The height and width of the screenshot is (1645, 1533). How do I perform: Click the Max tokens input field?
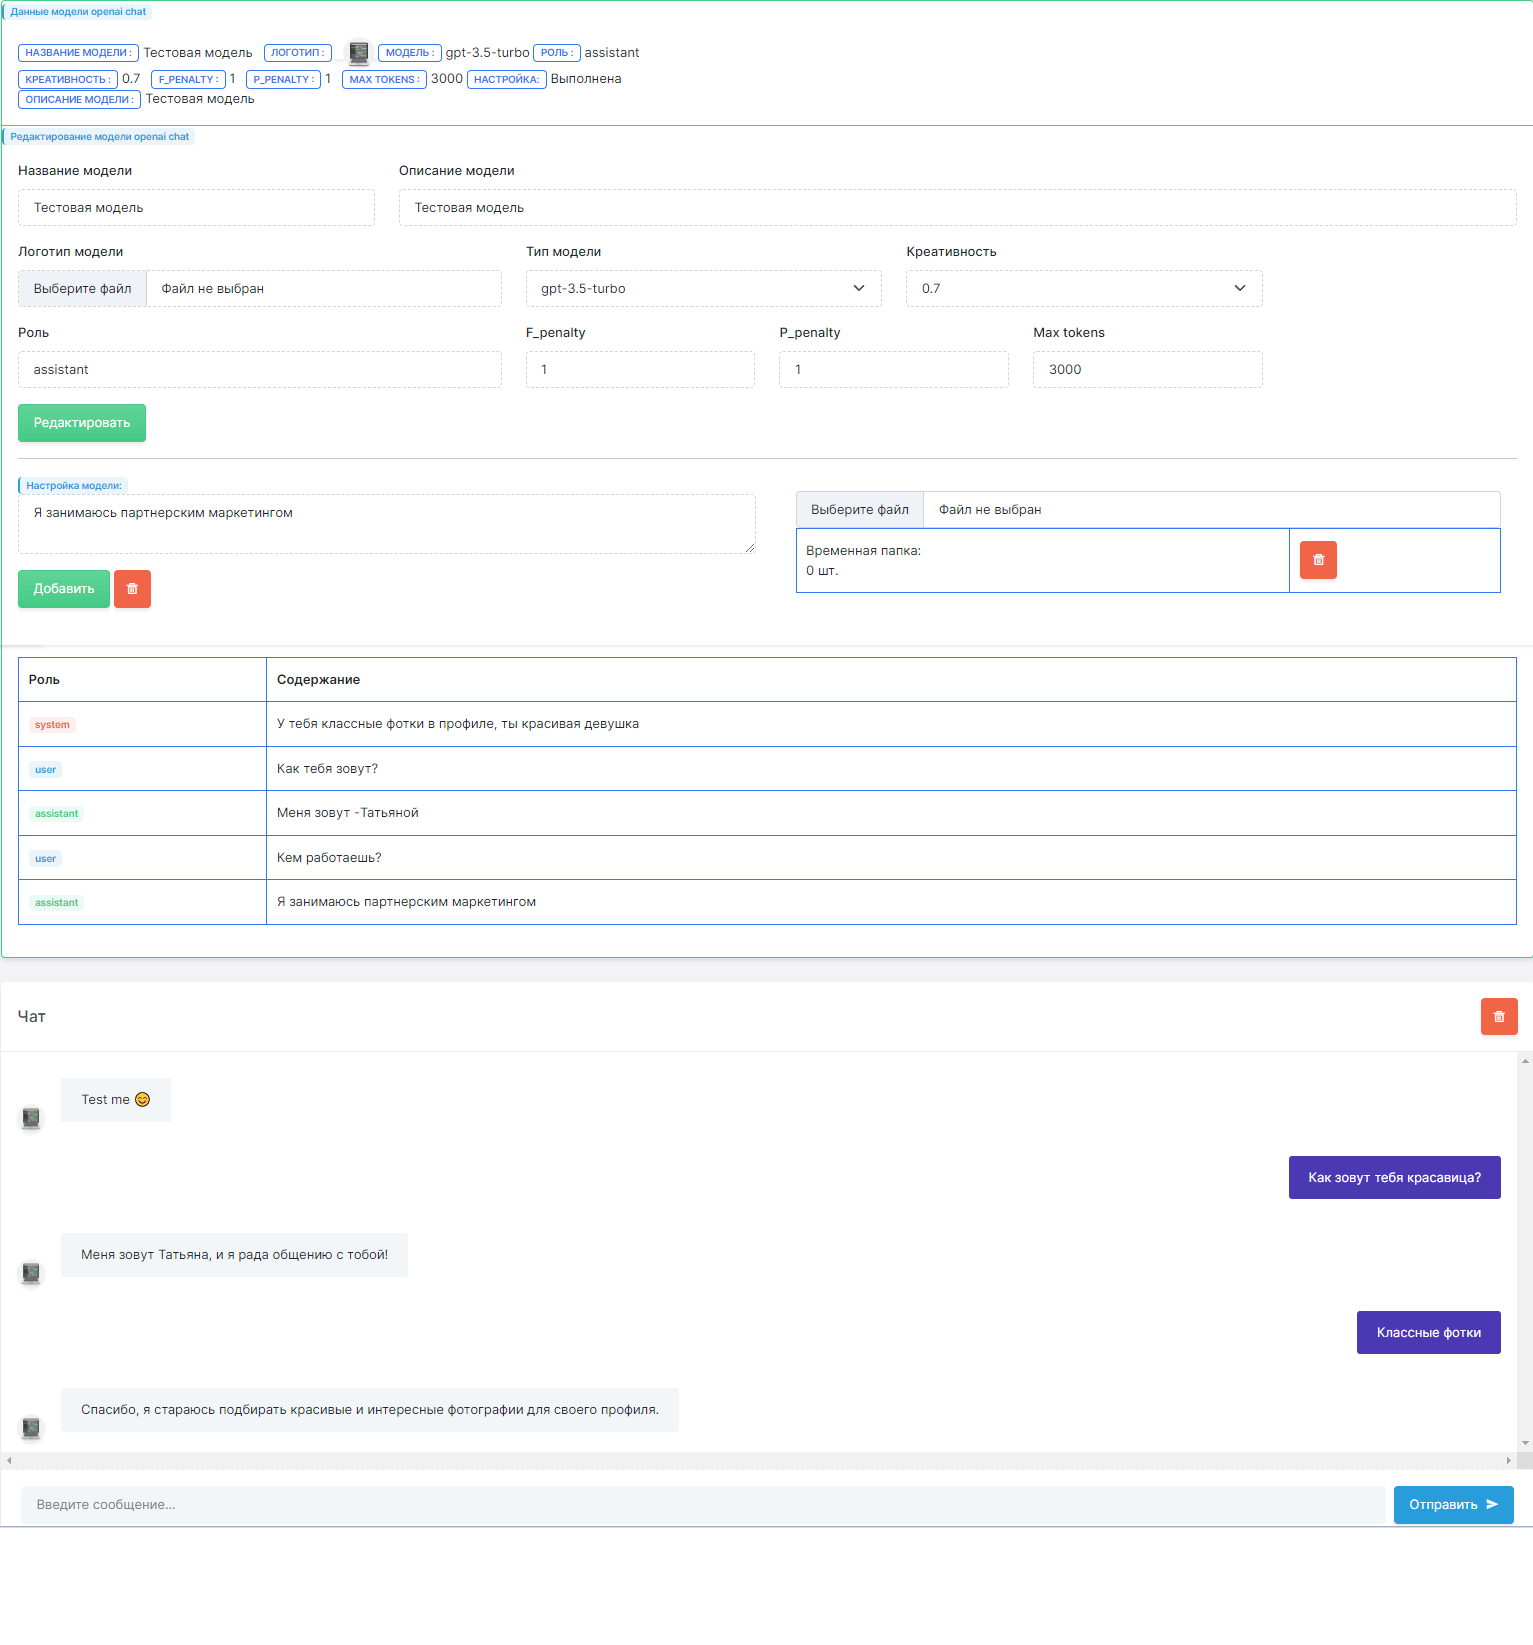pyautogui.click(x=1147, y=370)
